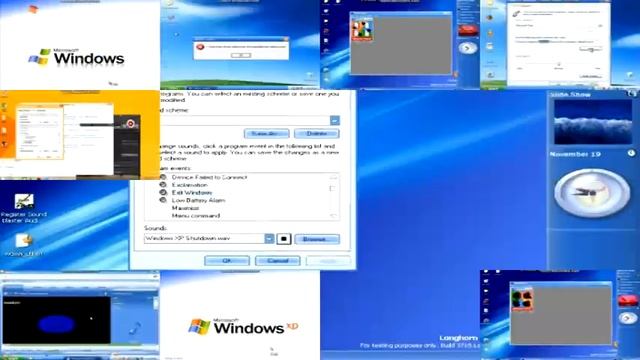Click speaker icon beside Exit Windows event

(x=163, y=193)
